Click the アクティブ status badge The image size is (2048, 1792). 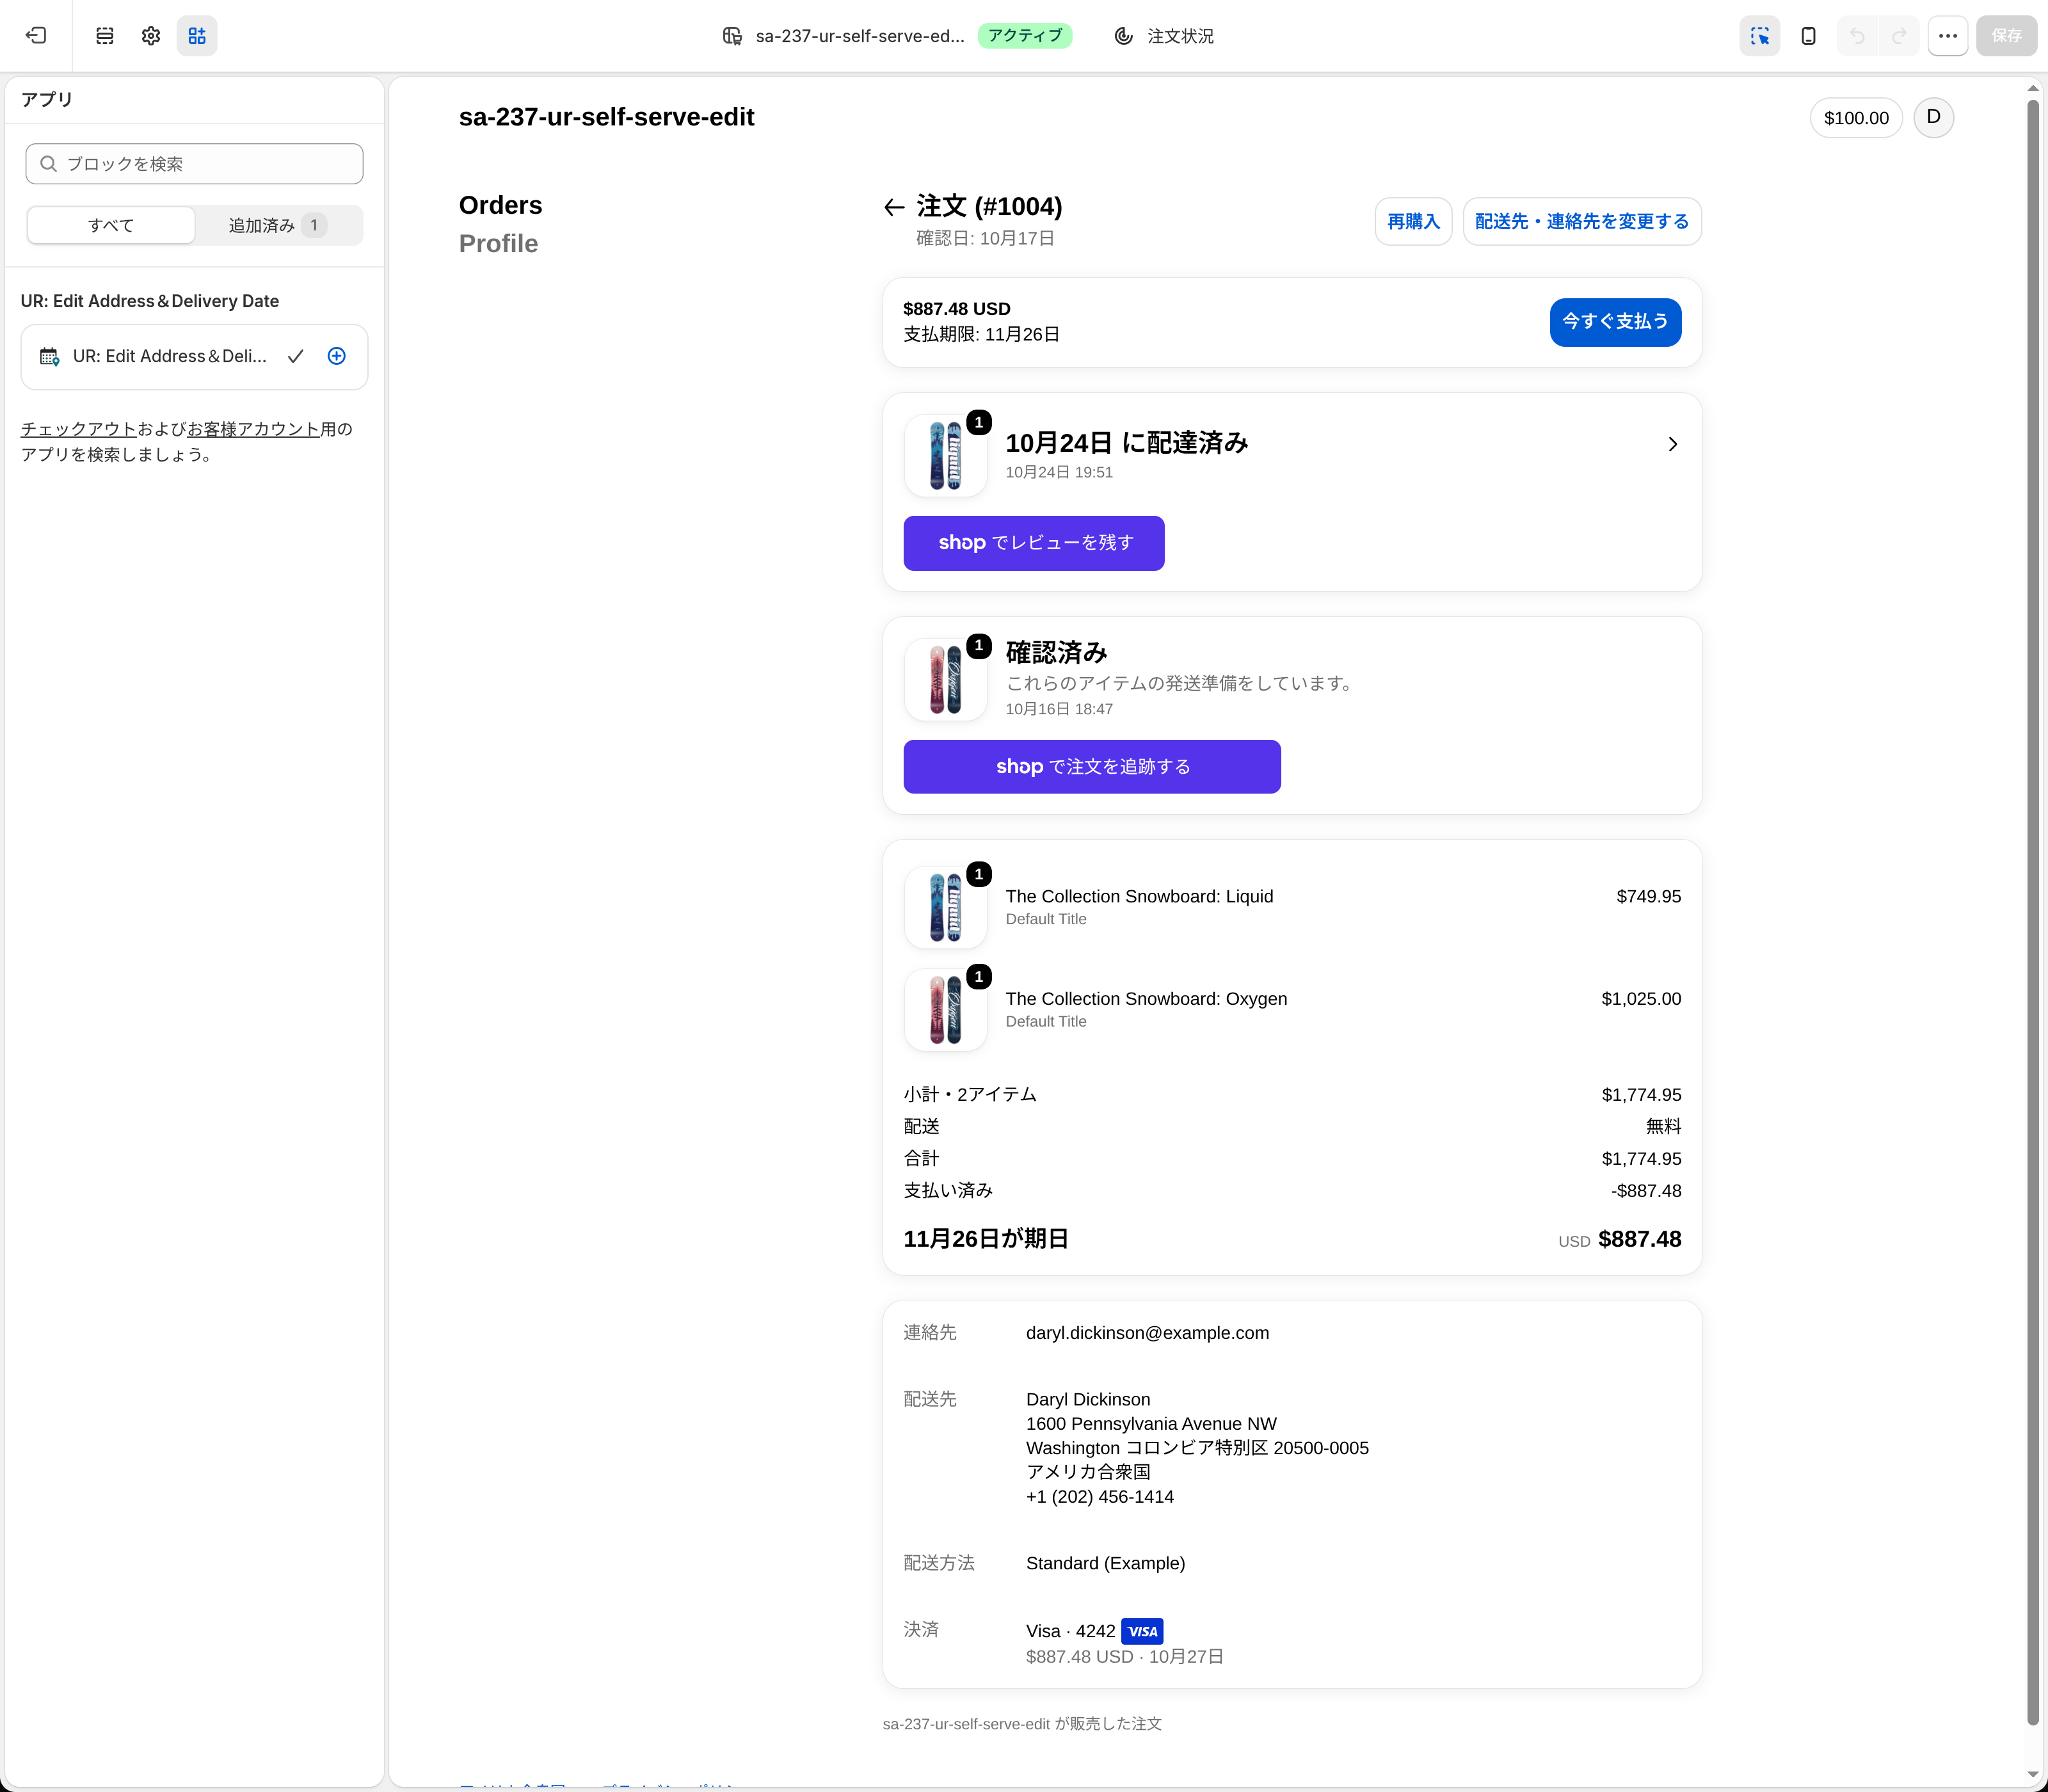point(1025,36)
